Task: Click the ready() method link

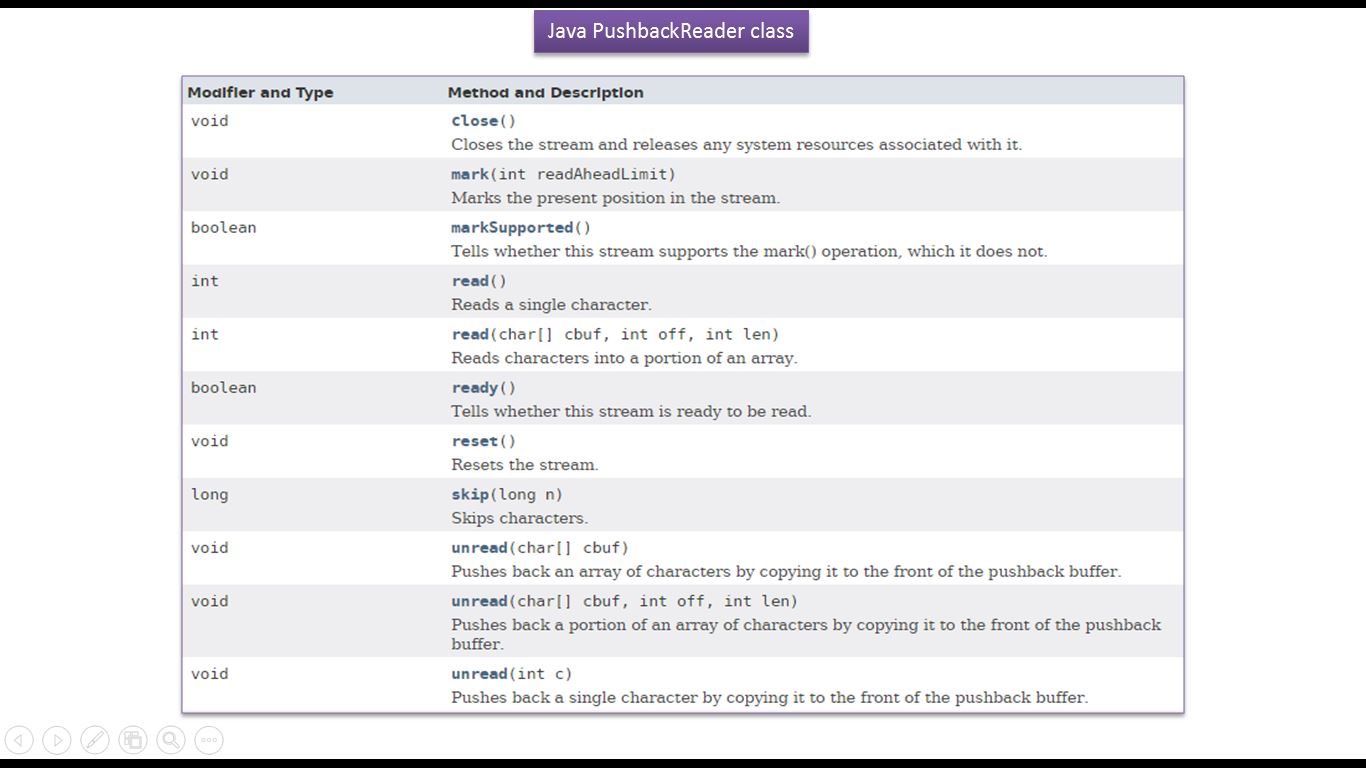Action: pyautogui.click(x=474, y=388)
